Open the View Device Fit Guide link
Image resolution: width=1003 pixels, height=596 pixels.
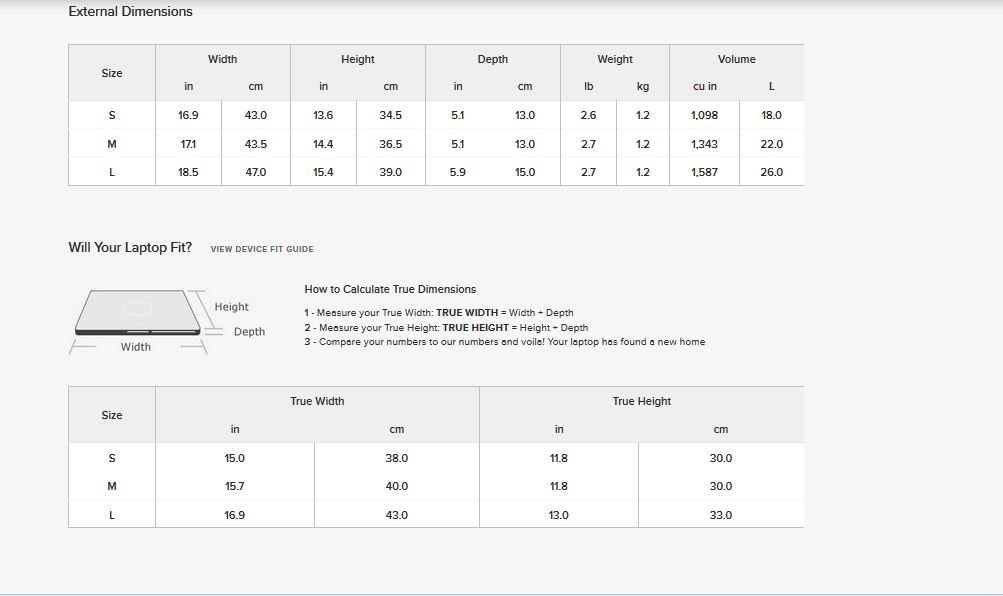pos(261,249)
